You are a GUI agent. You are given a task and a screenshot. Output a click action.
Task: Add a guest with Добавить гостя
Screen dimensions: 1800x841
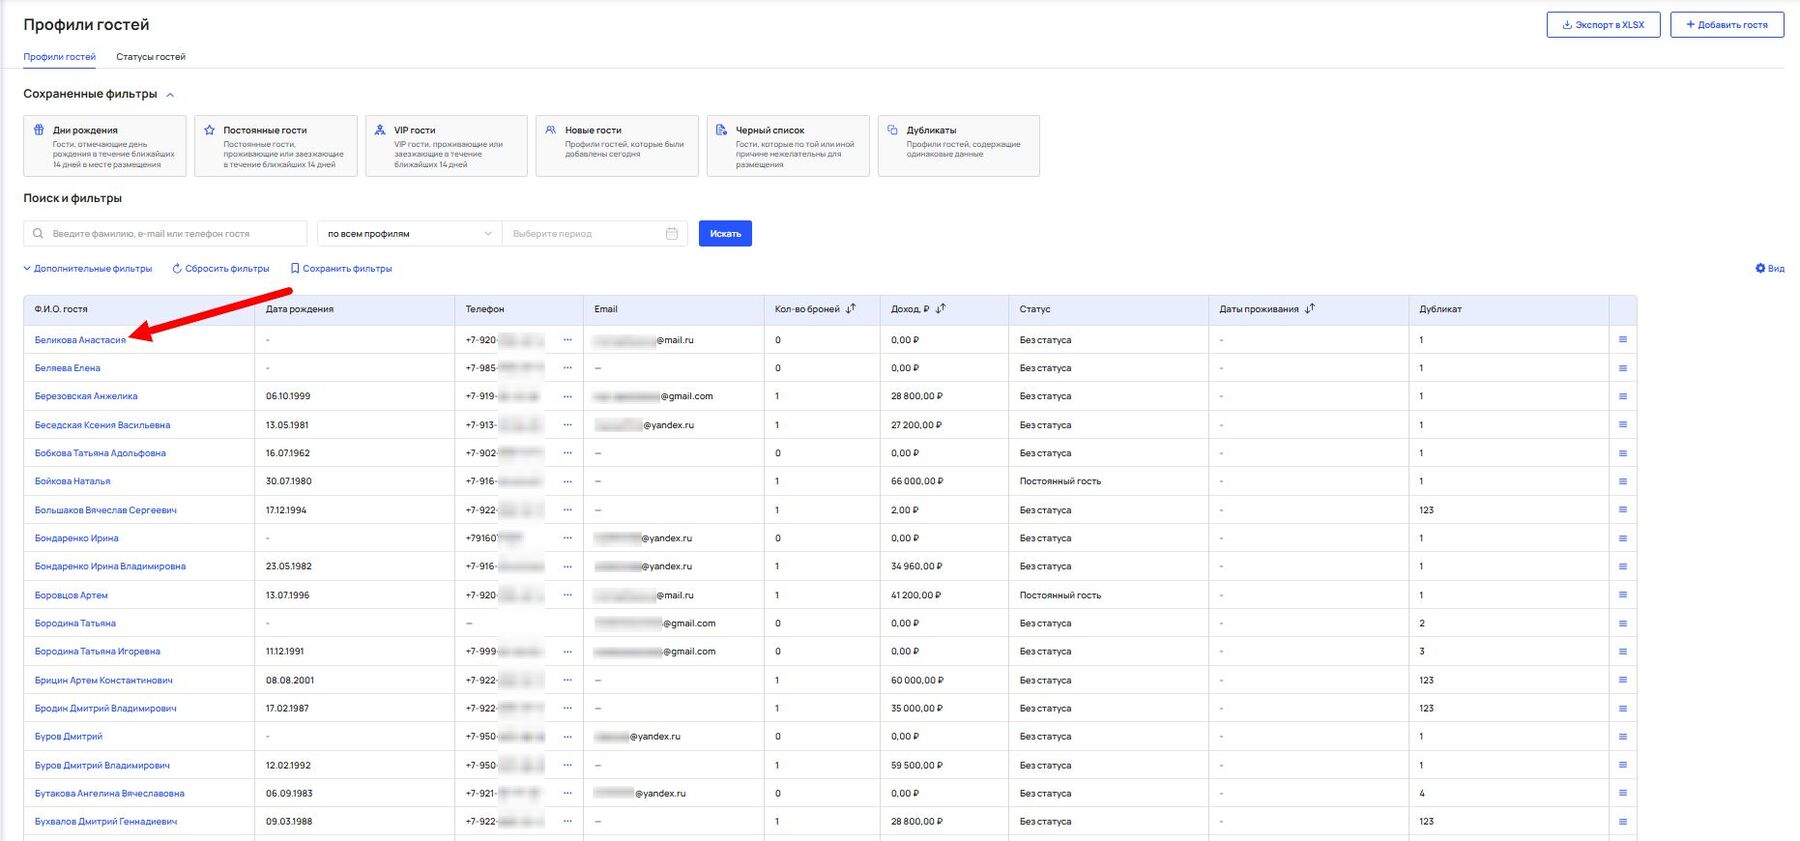[x=1726, y=25]
